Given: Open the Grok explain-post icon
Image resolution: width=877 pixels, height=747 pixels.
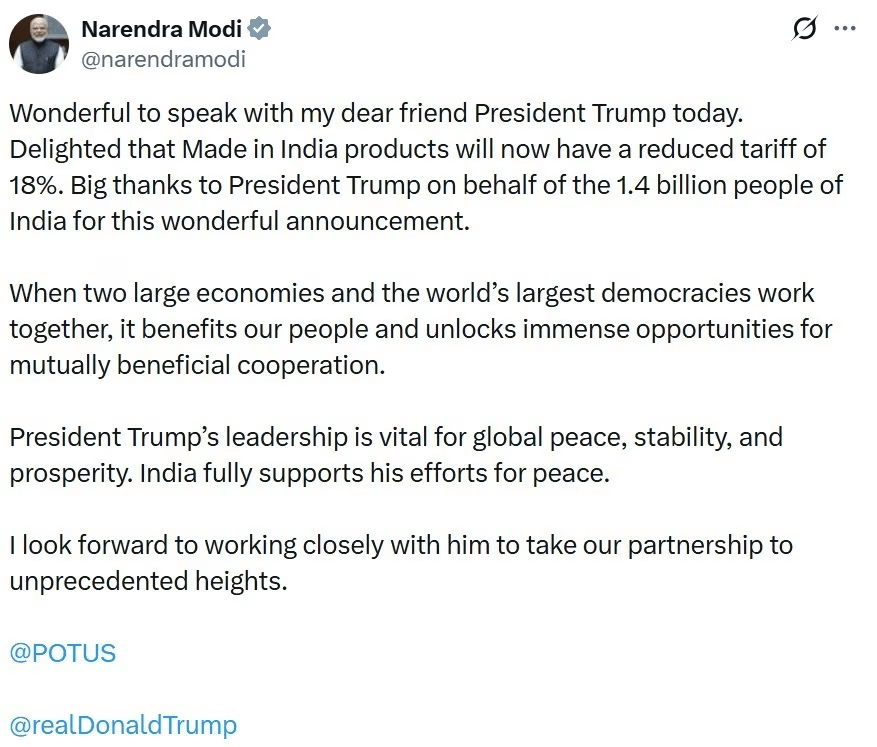Looking at the screenshot, I should coord(803,30).
